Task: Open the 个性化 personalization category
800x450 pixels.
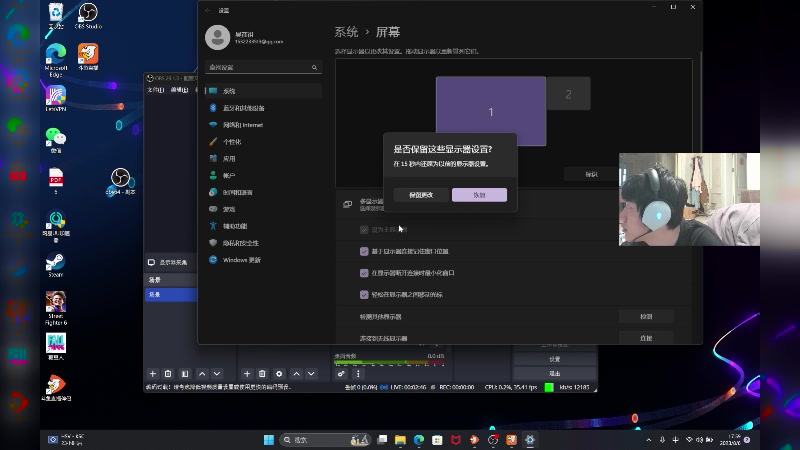Action: coord(264,141)
